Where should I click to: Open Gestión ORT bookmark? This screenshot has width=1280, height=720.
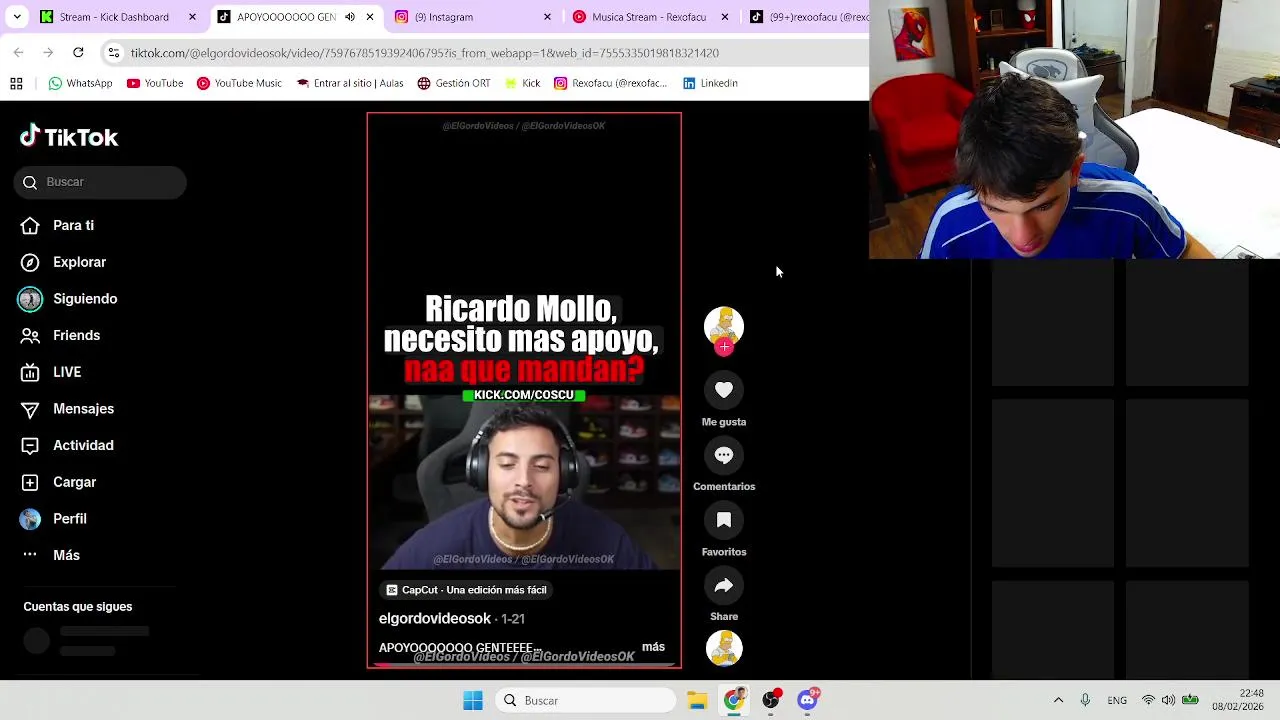(454, 84)
